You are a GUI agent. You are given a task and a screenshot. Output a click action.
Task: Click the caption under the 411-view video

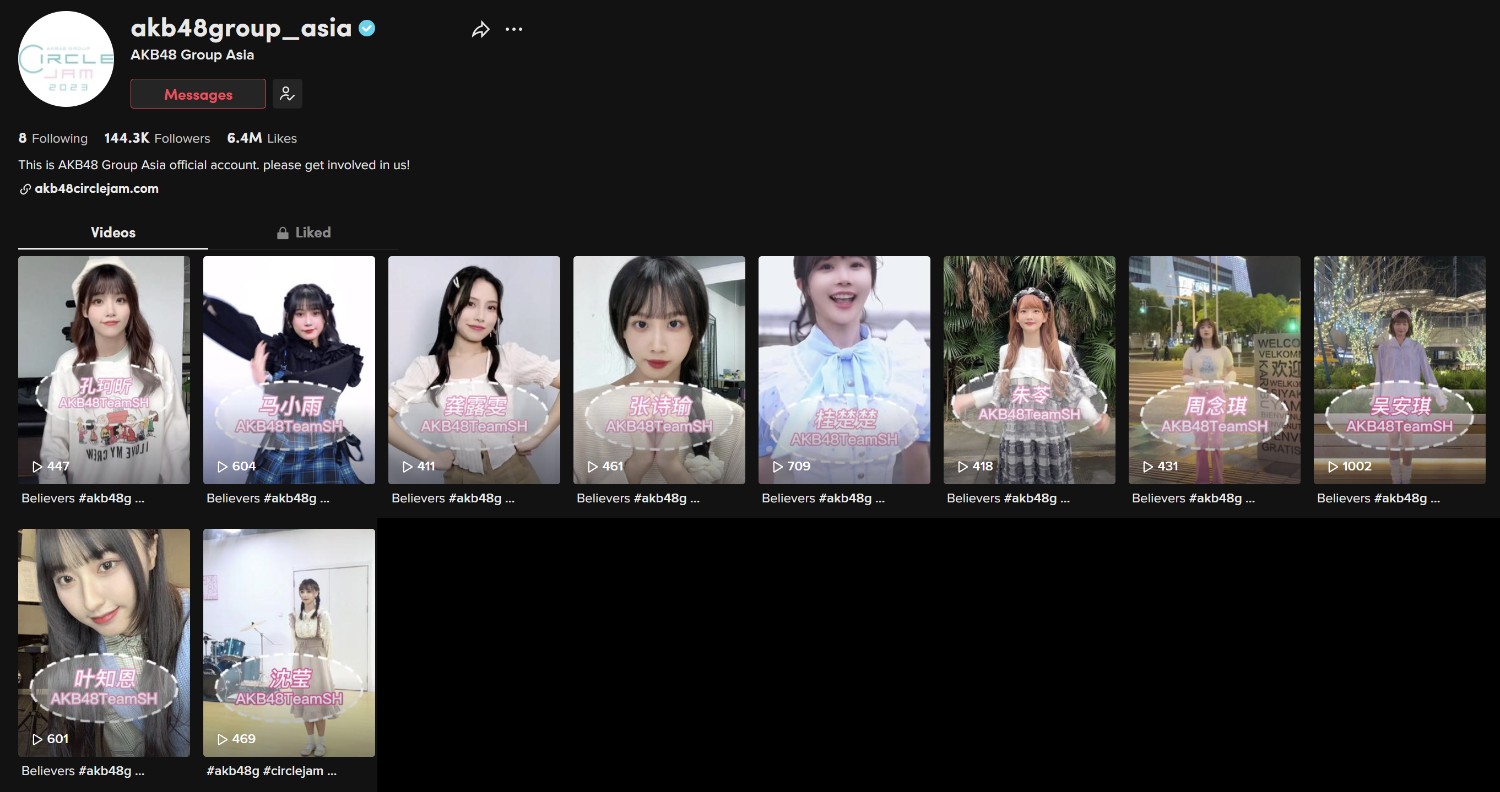[x=453, y=498]
